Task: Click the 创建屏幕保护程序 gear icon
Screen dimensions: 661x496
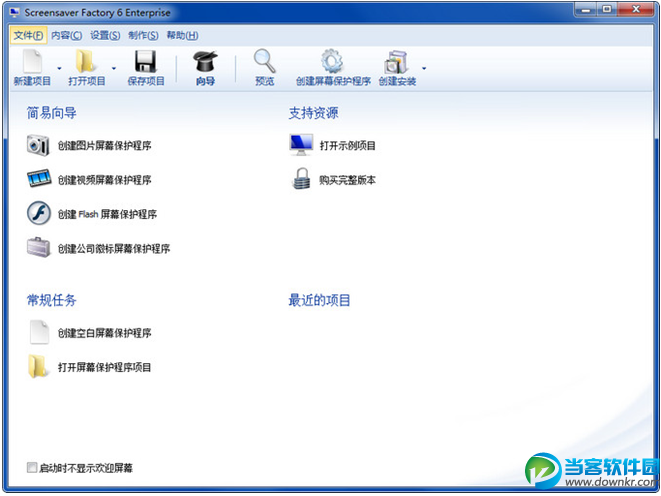Action: coord(332,62)
